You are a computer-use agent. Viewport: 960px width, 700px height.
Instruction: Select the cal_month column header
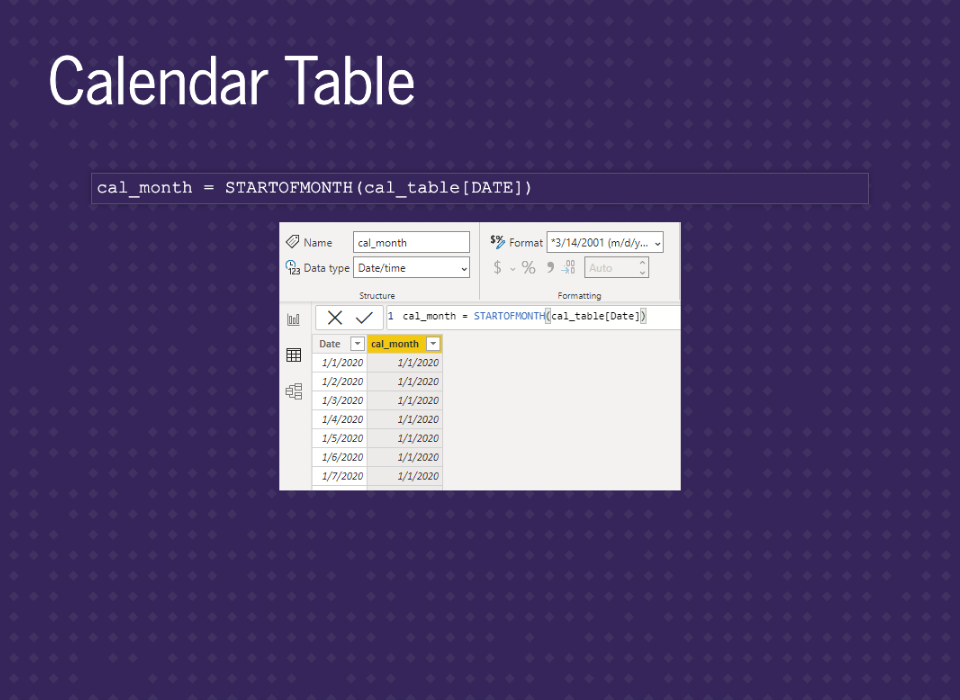click(x=396, y=344)
